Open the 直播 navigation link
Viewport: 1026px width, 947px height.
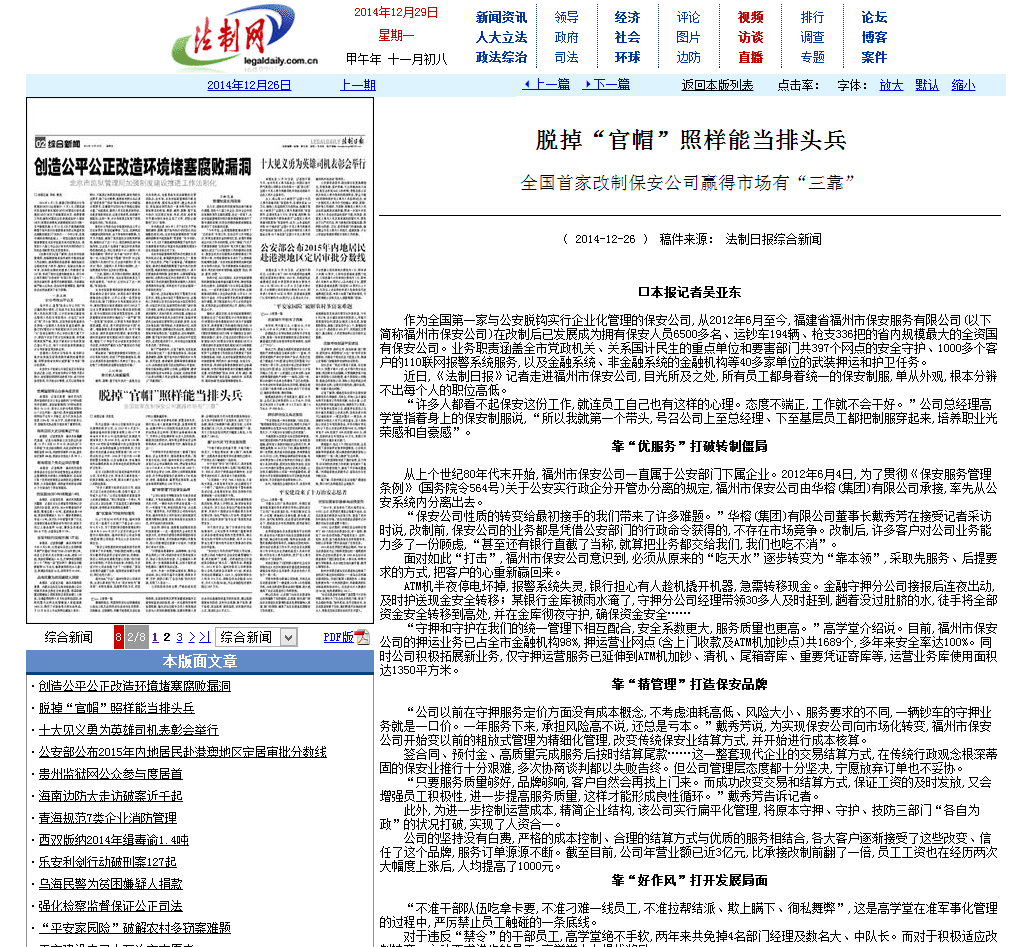point(751,57)
